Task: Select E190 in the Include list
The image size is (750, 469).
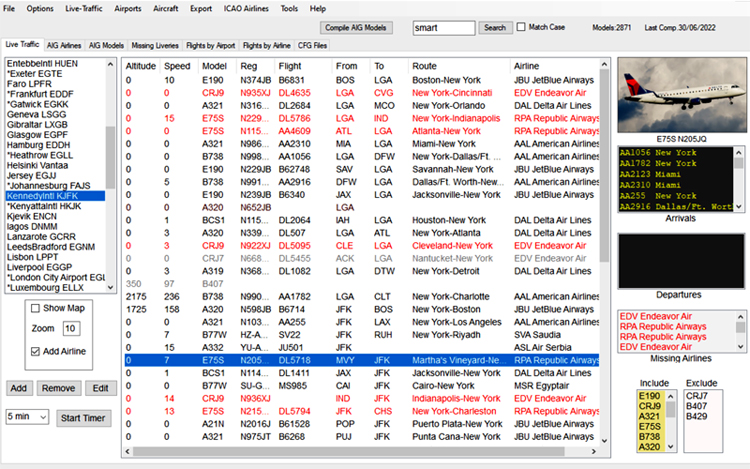Action: tap(650, 396)
